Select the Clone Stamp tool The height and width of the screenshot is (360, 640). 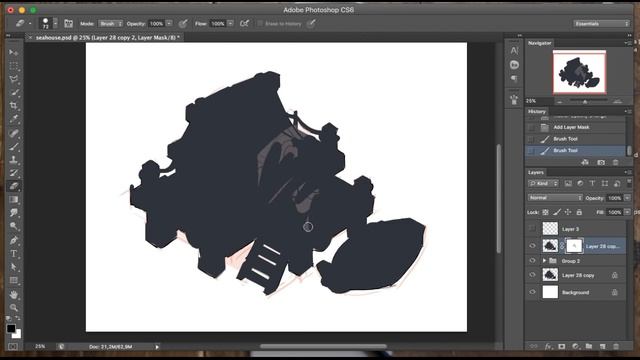click(13, 160)
